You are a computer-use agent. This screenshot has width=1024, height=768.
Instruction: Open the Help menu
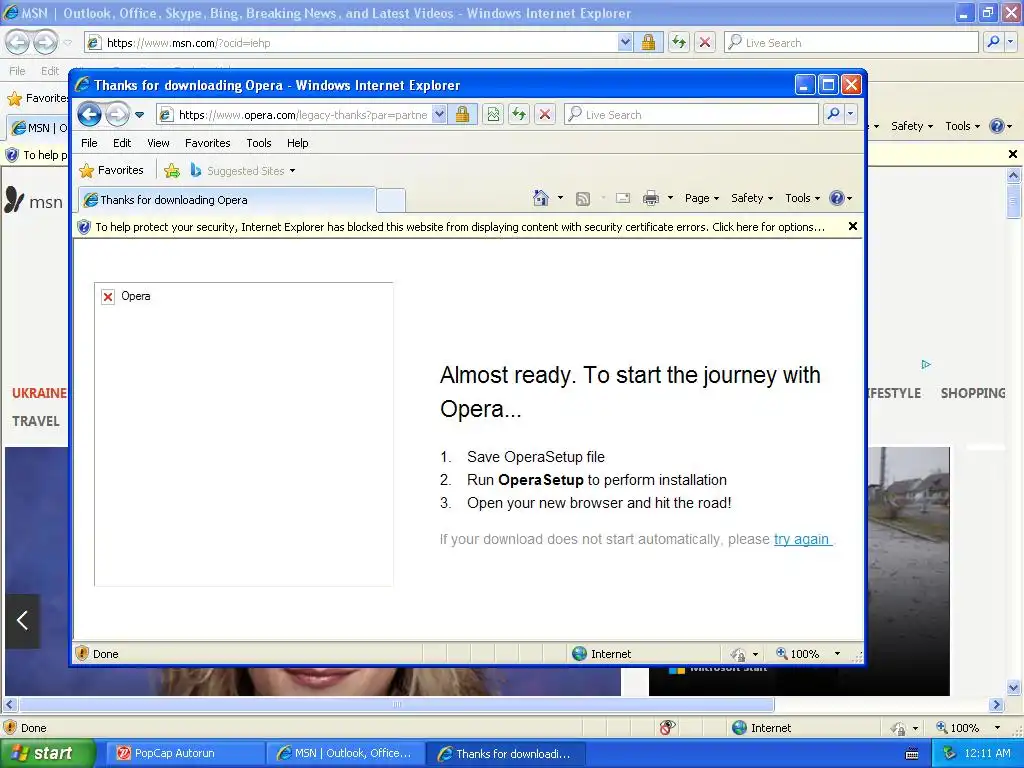coord(297,143)
